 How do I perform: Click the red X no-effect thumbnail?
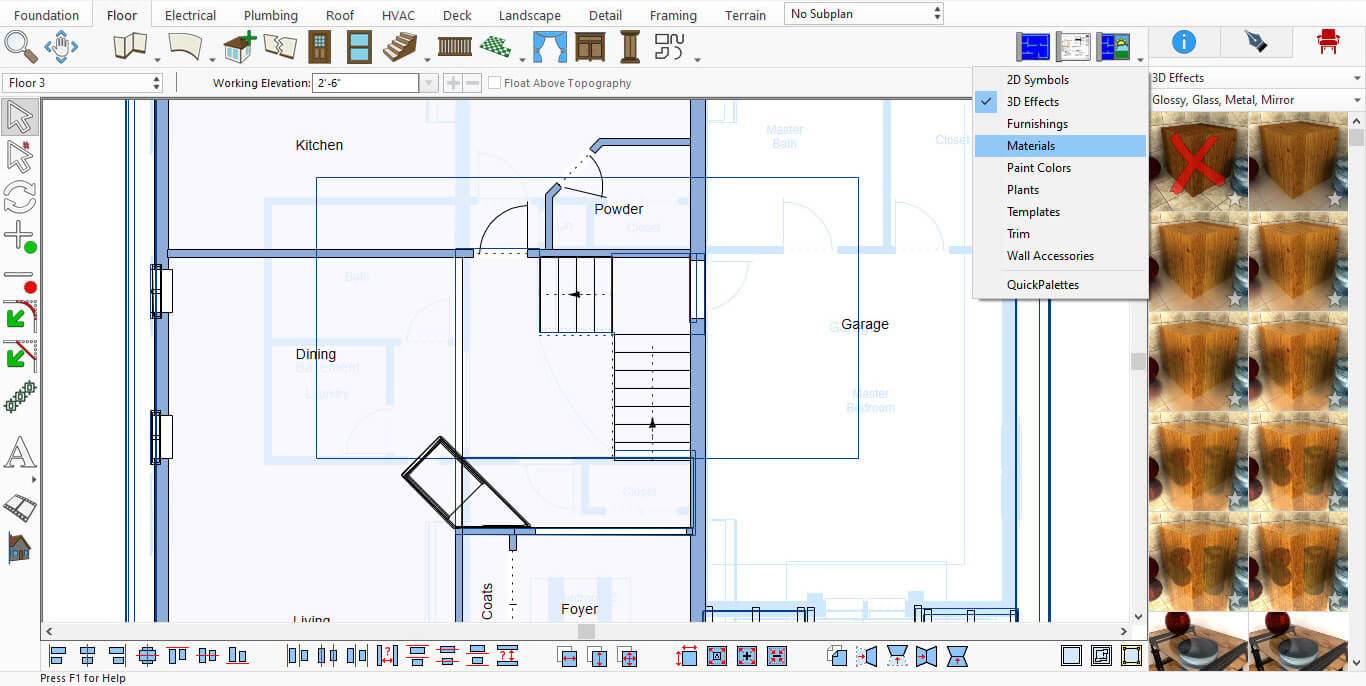tap(1197, 160)
